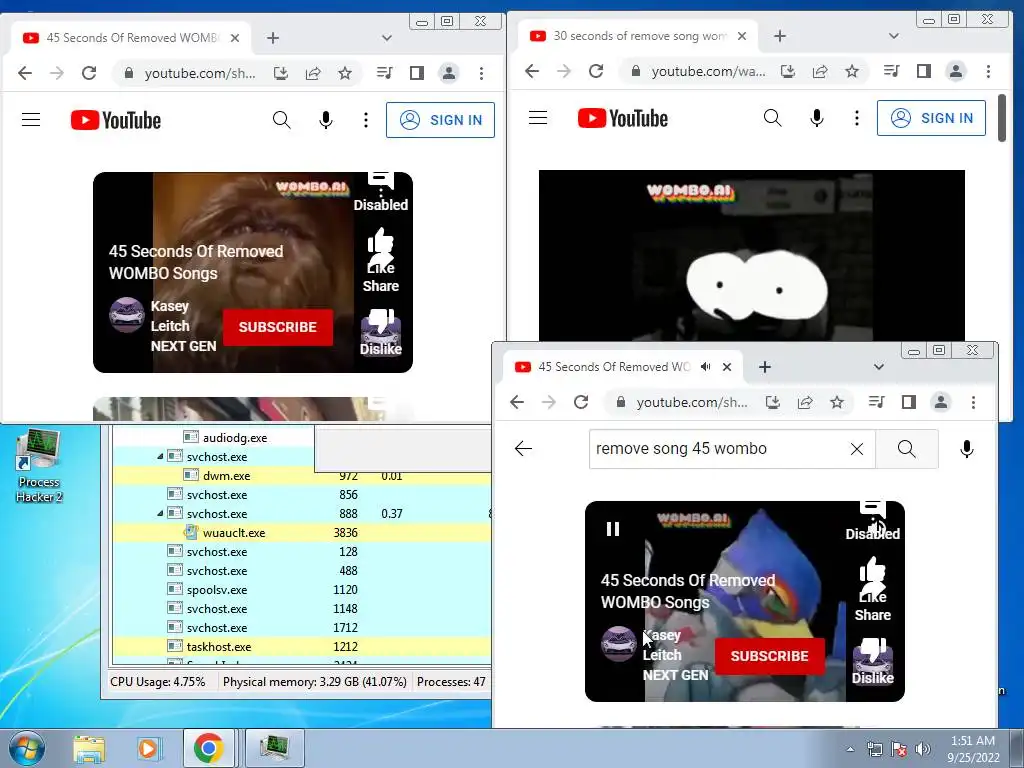Pause the playing short in bottom-right window

coord(613,529)
